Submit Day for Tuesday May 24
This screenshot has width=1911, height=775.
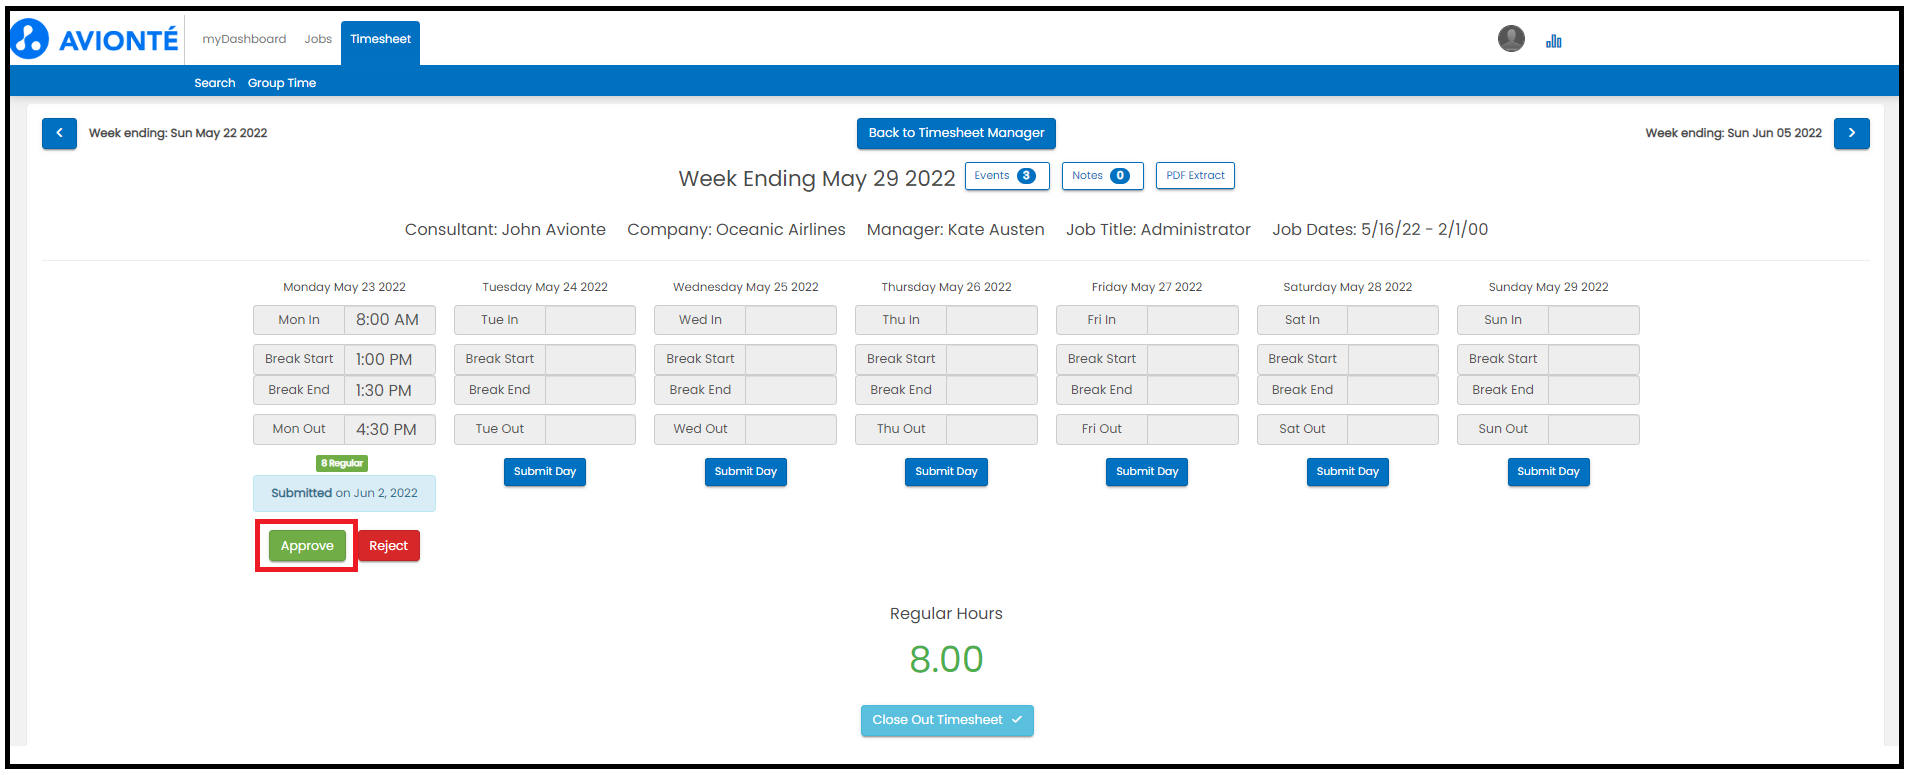pos(545,472)
